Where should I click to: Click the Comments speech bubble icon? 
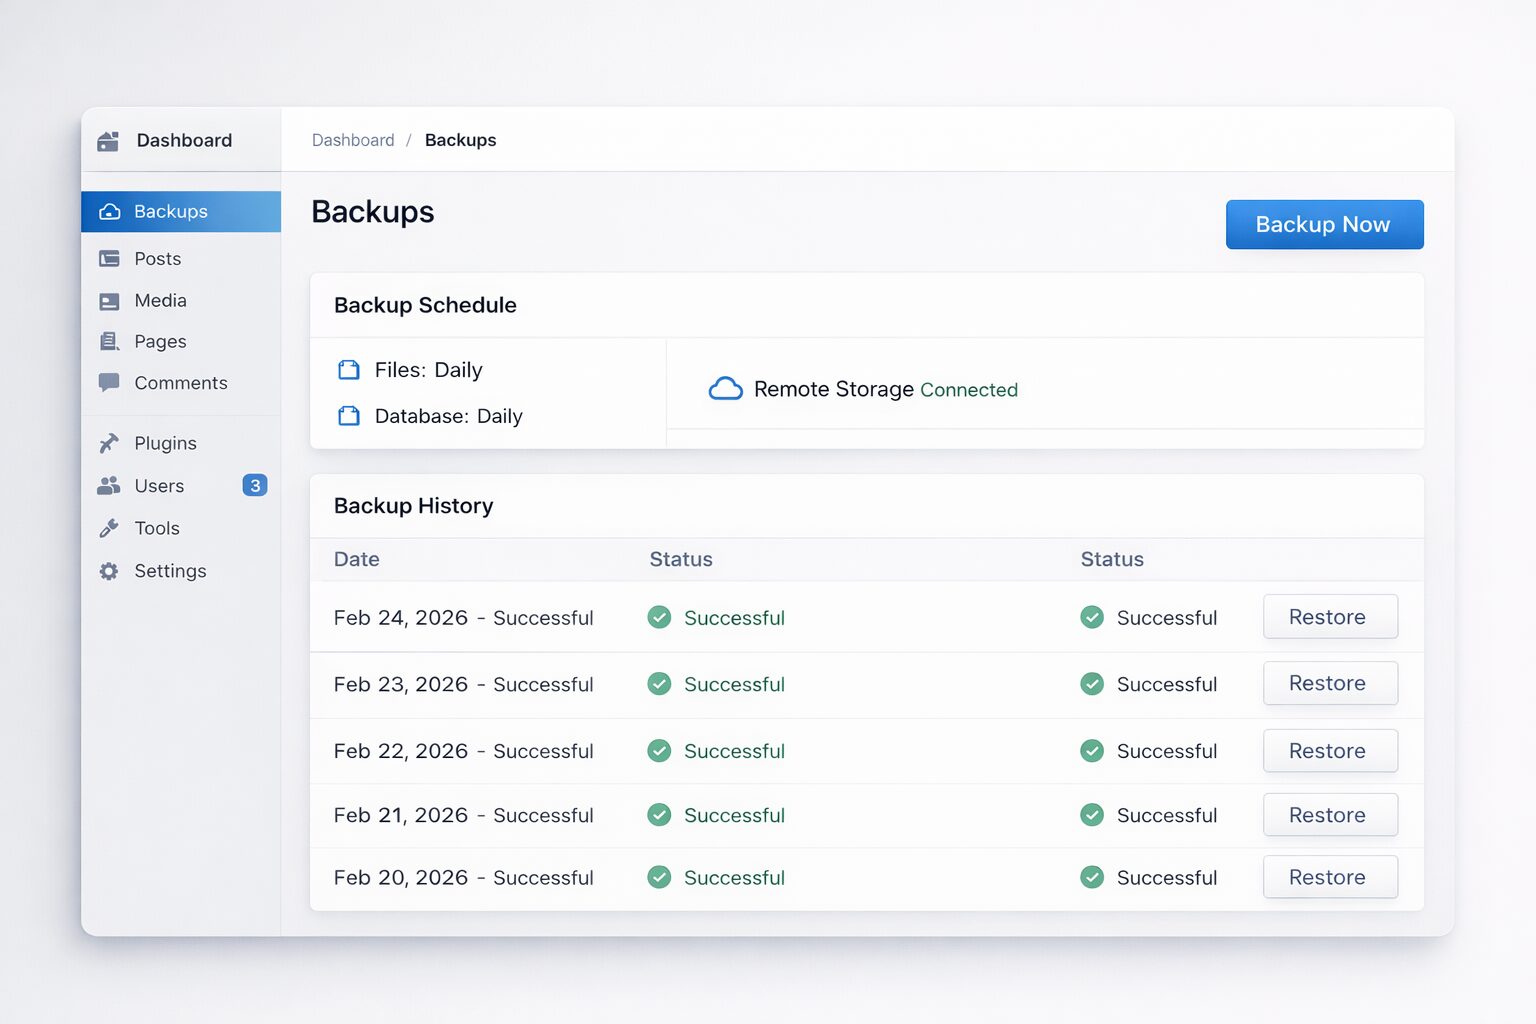pyautogui.click(x=108, y=383)
